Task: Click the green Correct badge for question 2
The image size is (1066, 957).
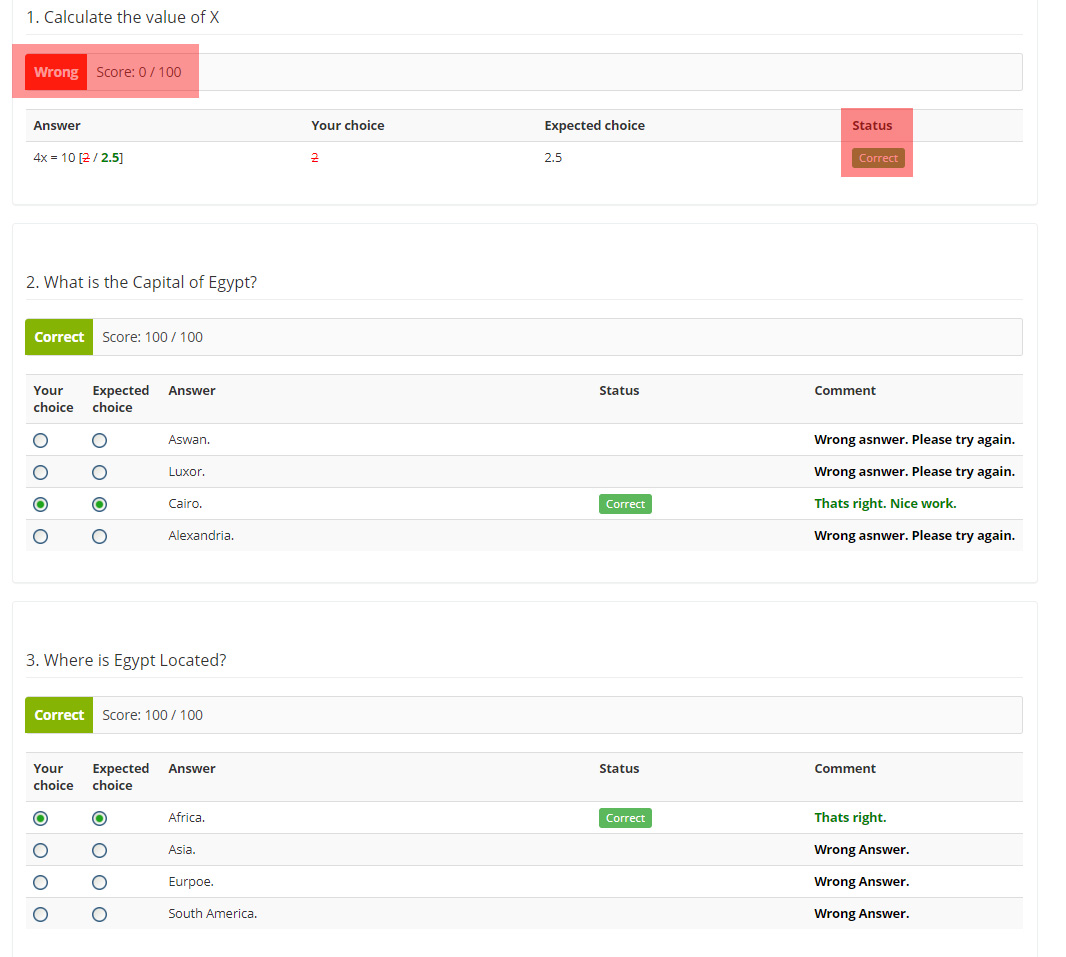Action: click(x=58, y=336)
